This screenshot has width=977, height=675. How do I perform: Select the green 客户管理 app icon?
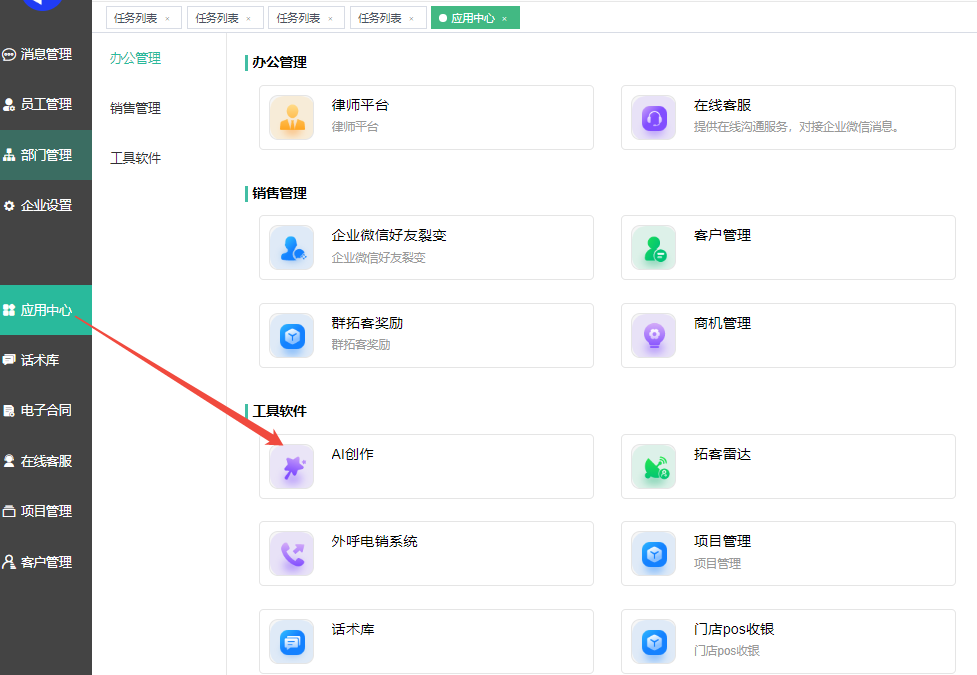[654, 248]
